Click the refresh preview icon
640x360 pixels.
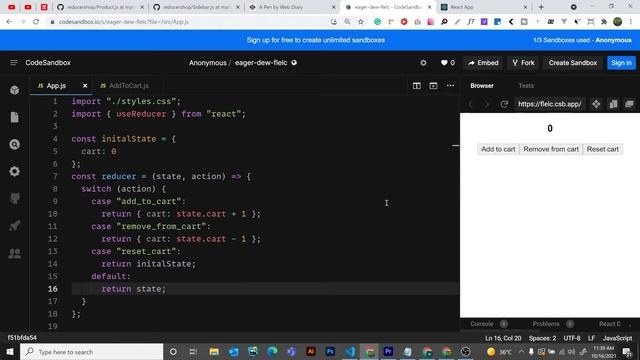tap(504, 104)
